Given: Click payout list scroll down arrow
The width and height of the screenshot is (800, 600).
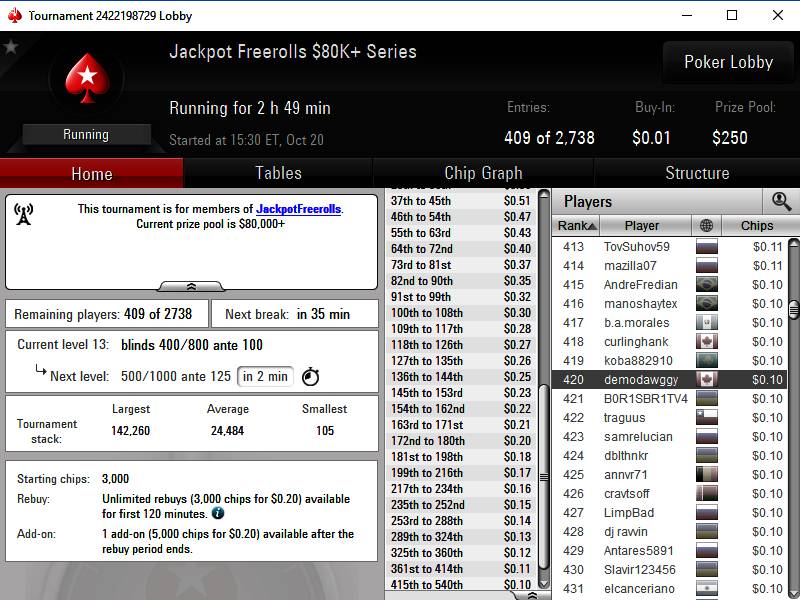Looking at the screenshot, I should pyautogui.click(x=544, y=583).
